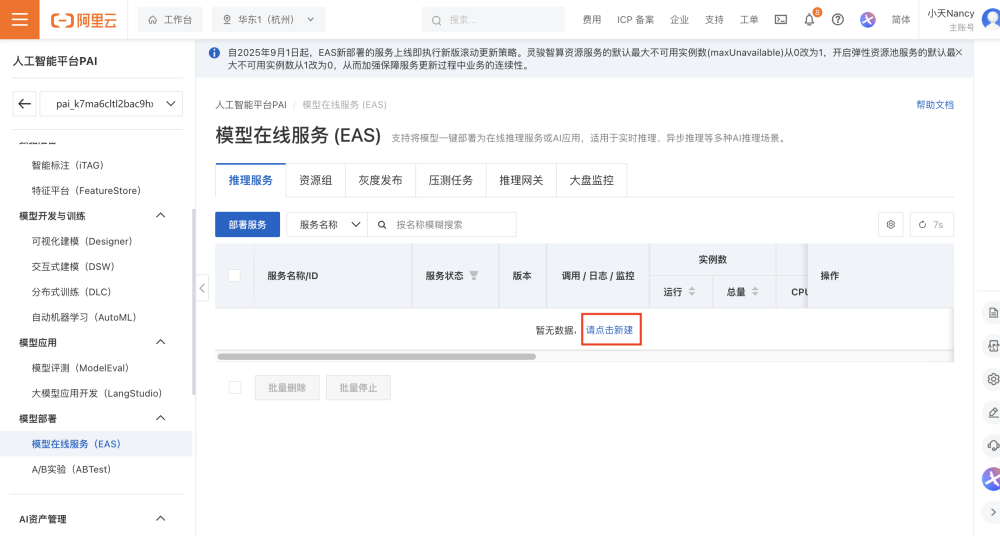Open 模型评测（ModelEval） in sidebar
This screenshot has height=536, width=1000.
(x=80, y=368)
